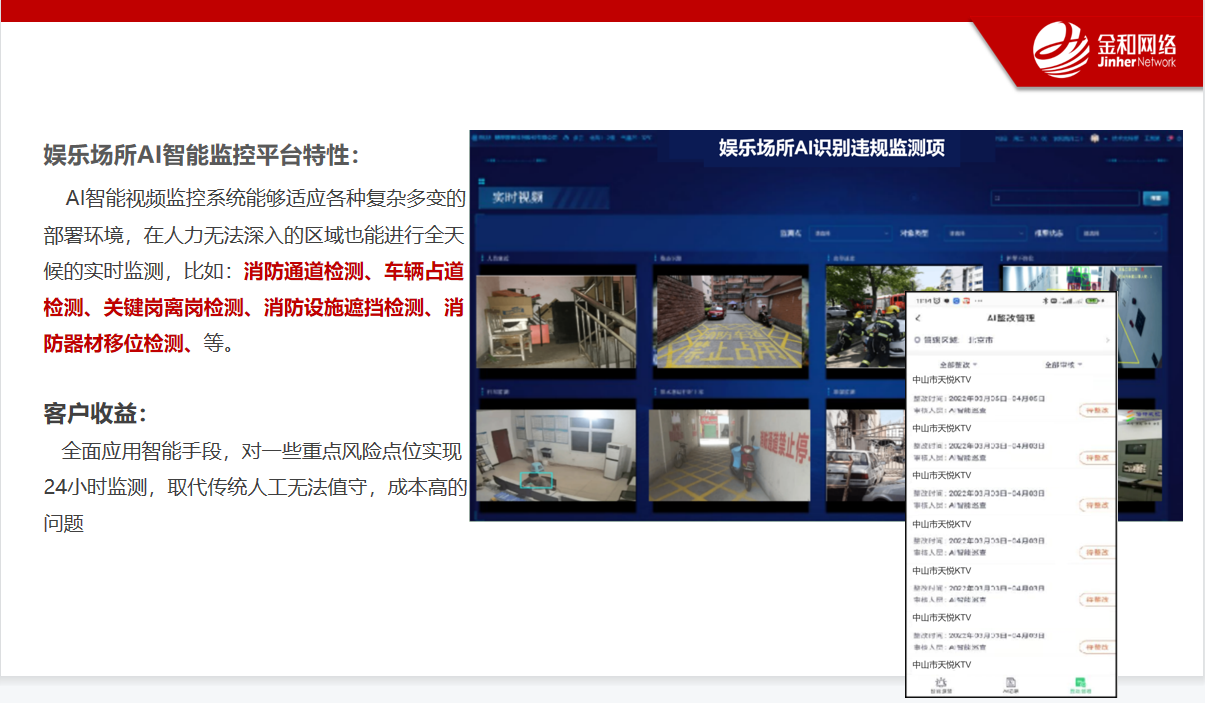Screen dimensions: 1205x703
Task: Click the Jinher Network logo
Action: click(1104, 50)
